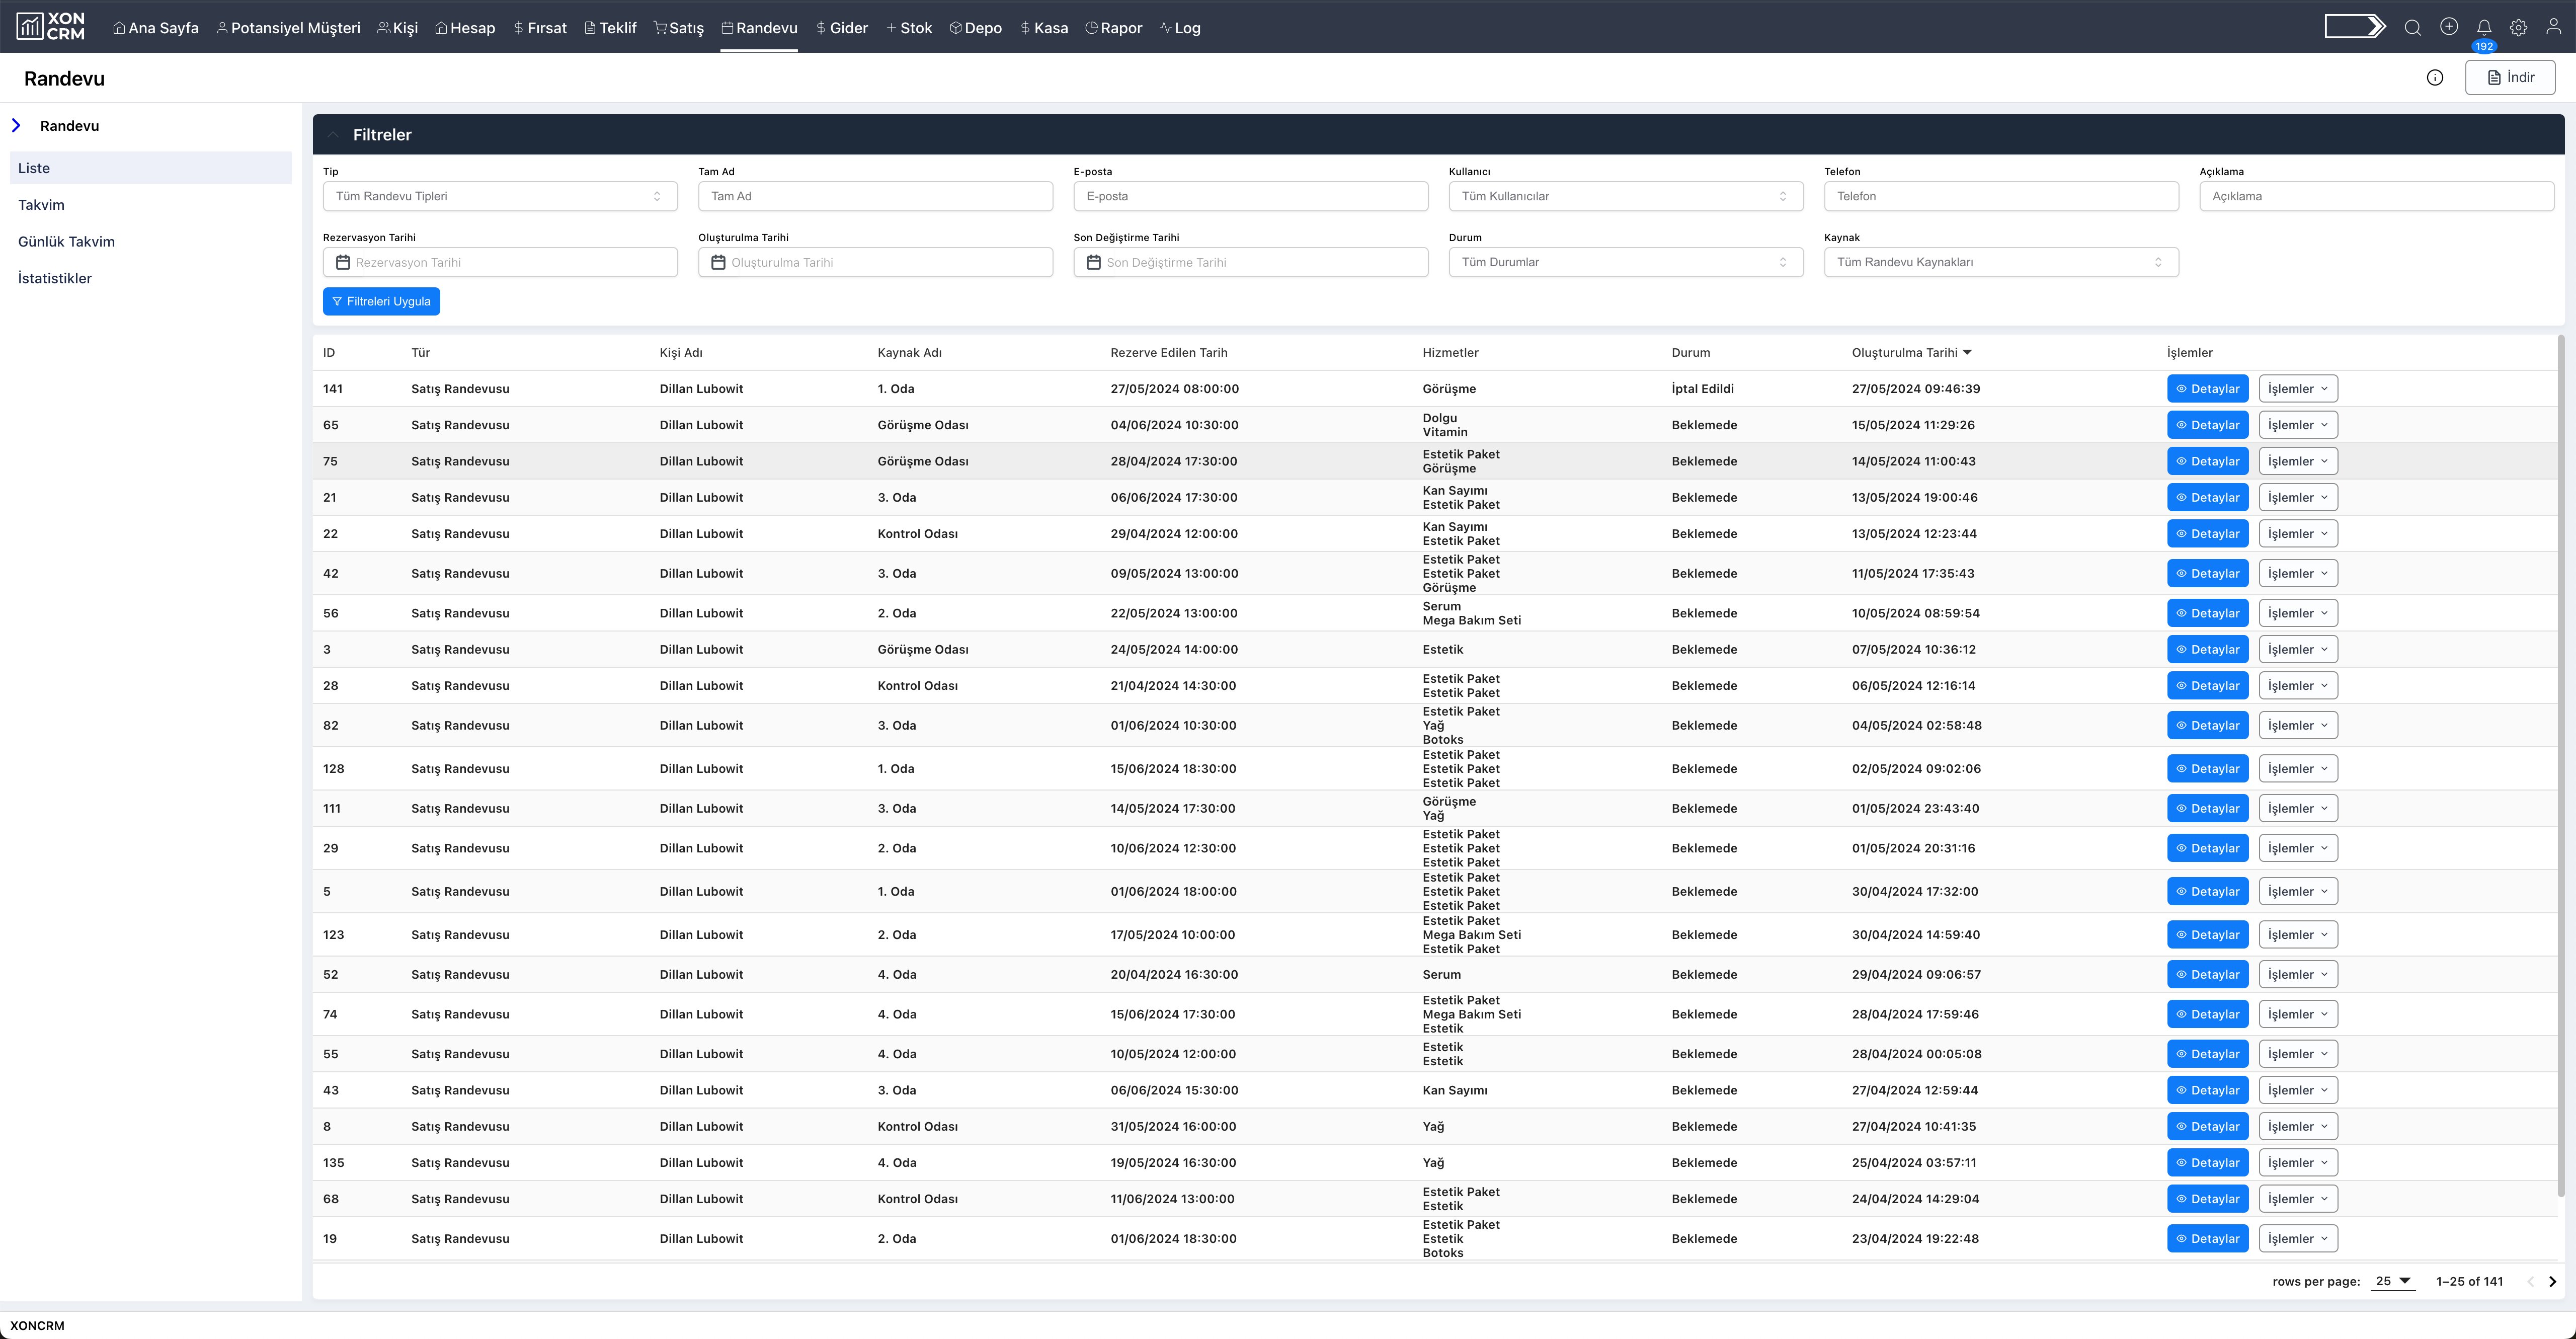Open Potansiyel Müşteri menu

288,28
